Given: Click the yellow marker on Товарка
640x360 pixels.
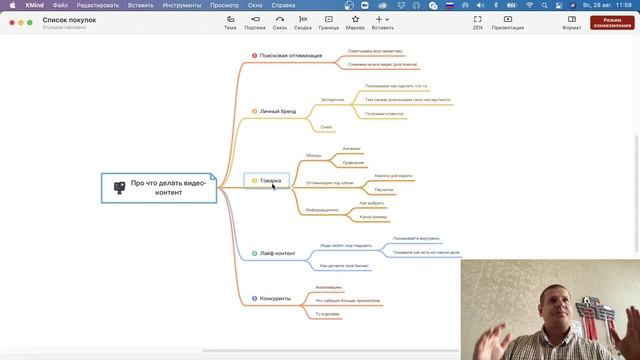Looking at the screenshot, I should click(254, 180).
